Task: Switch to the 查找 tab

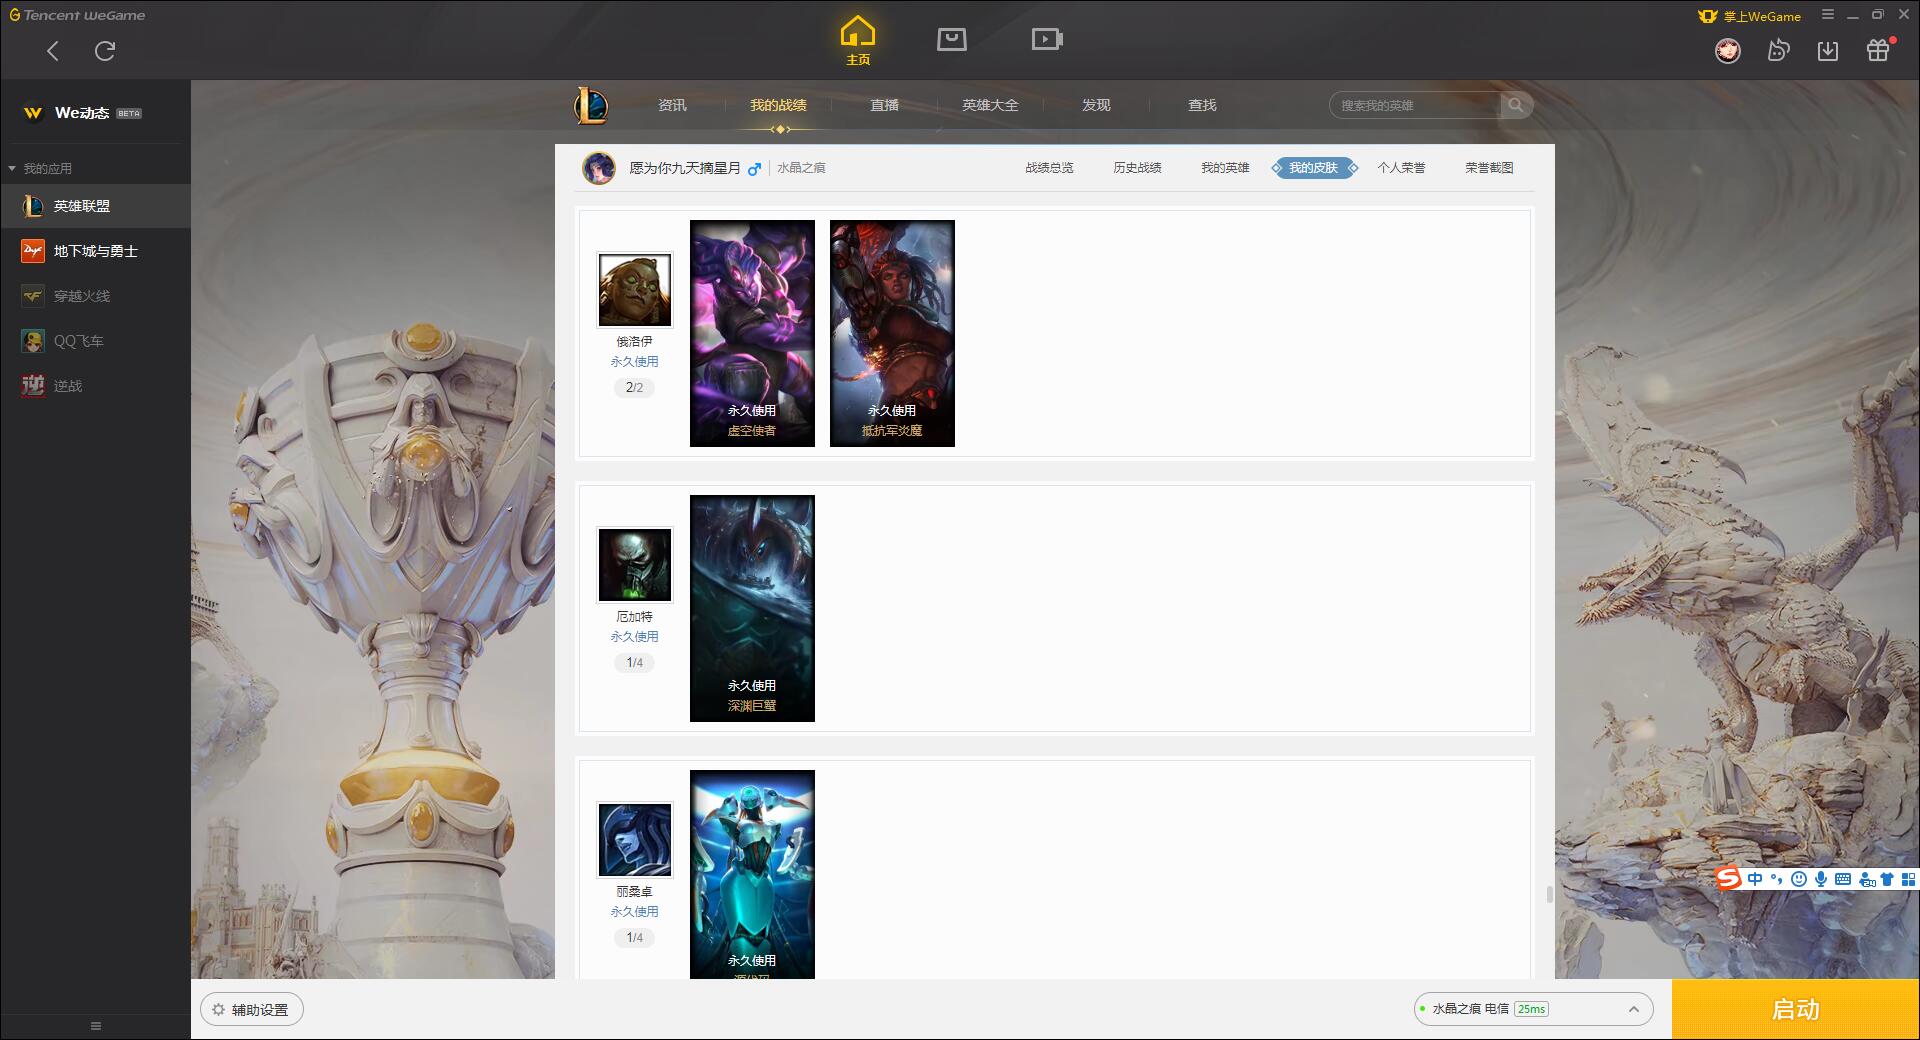Action: [x=1202, y=105]
